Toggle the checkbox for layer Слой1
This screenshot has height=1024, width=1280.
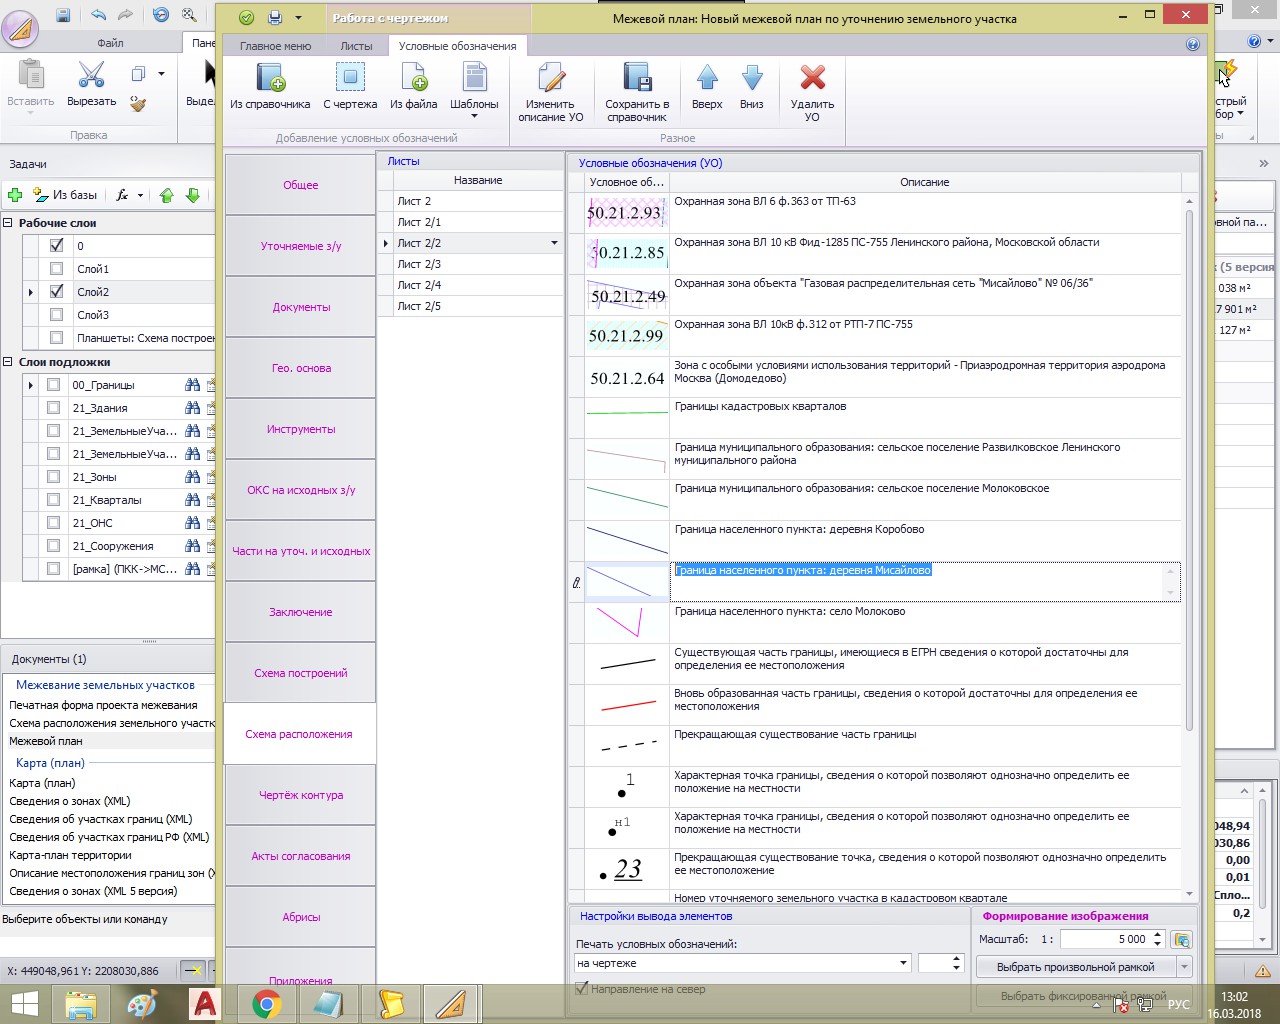pyautogui.click(x=57, y=269)
